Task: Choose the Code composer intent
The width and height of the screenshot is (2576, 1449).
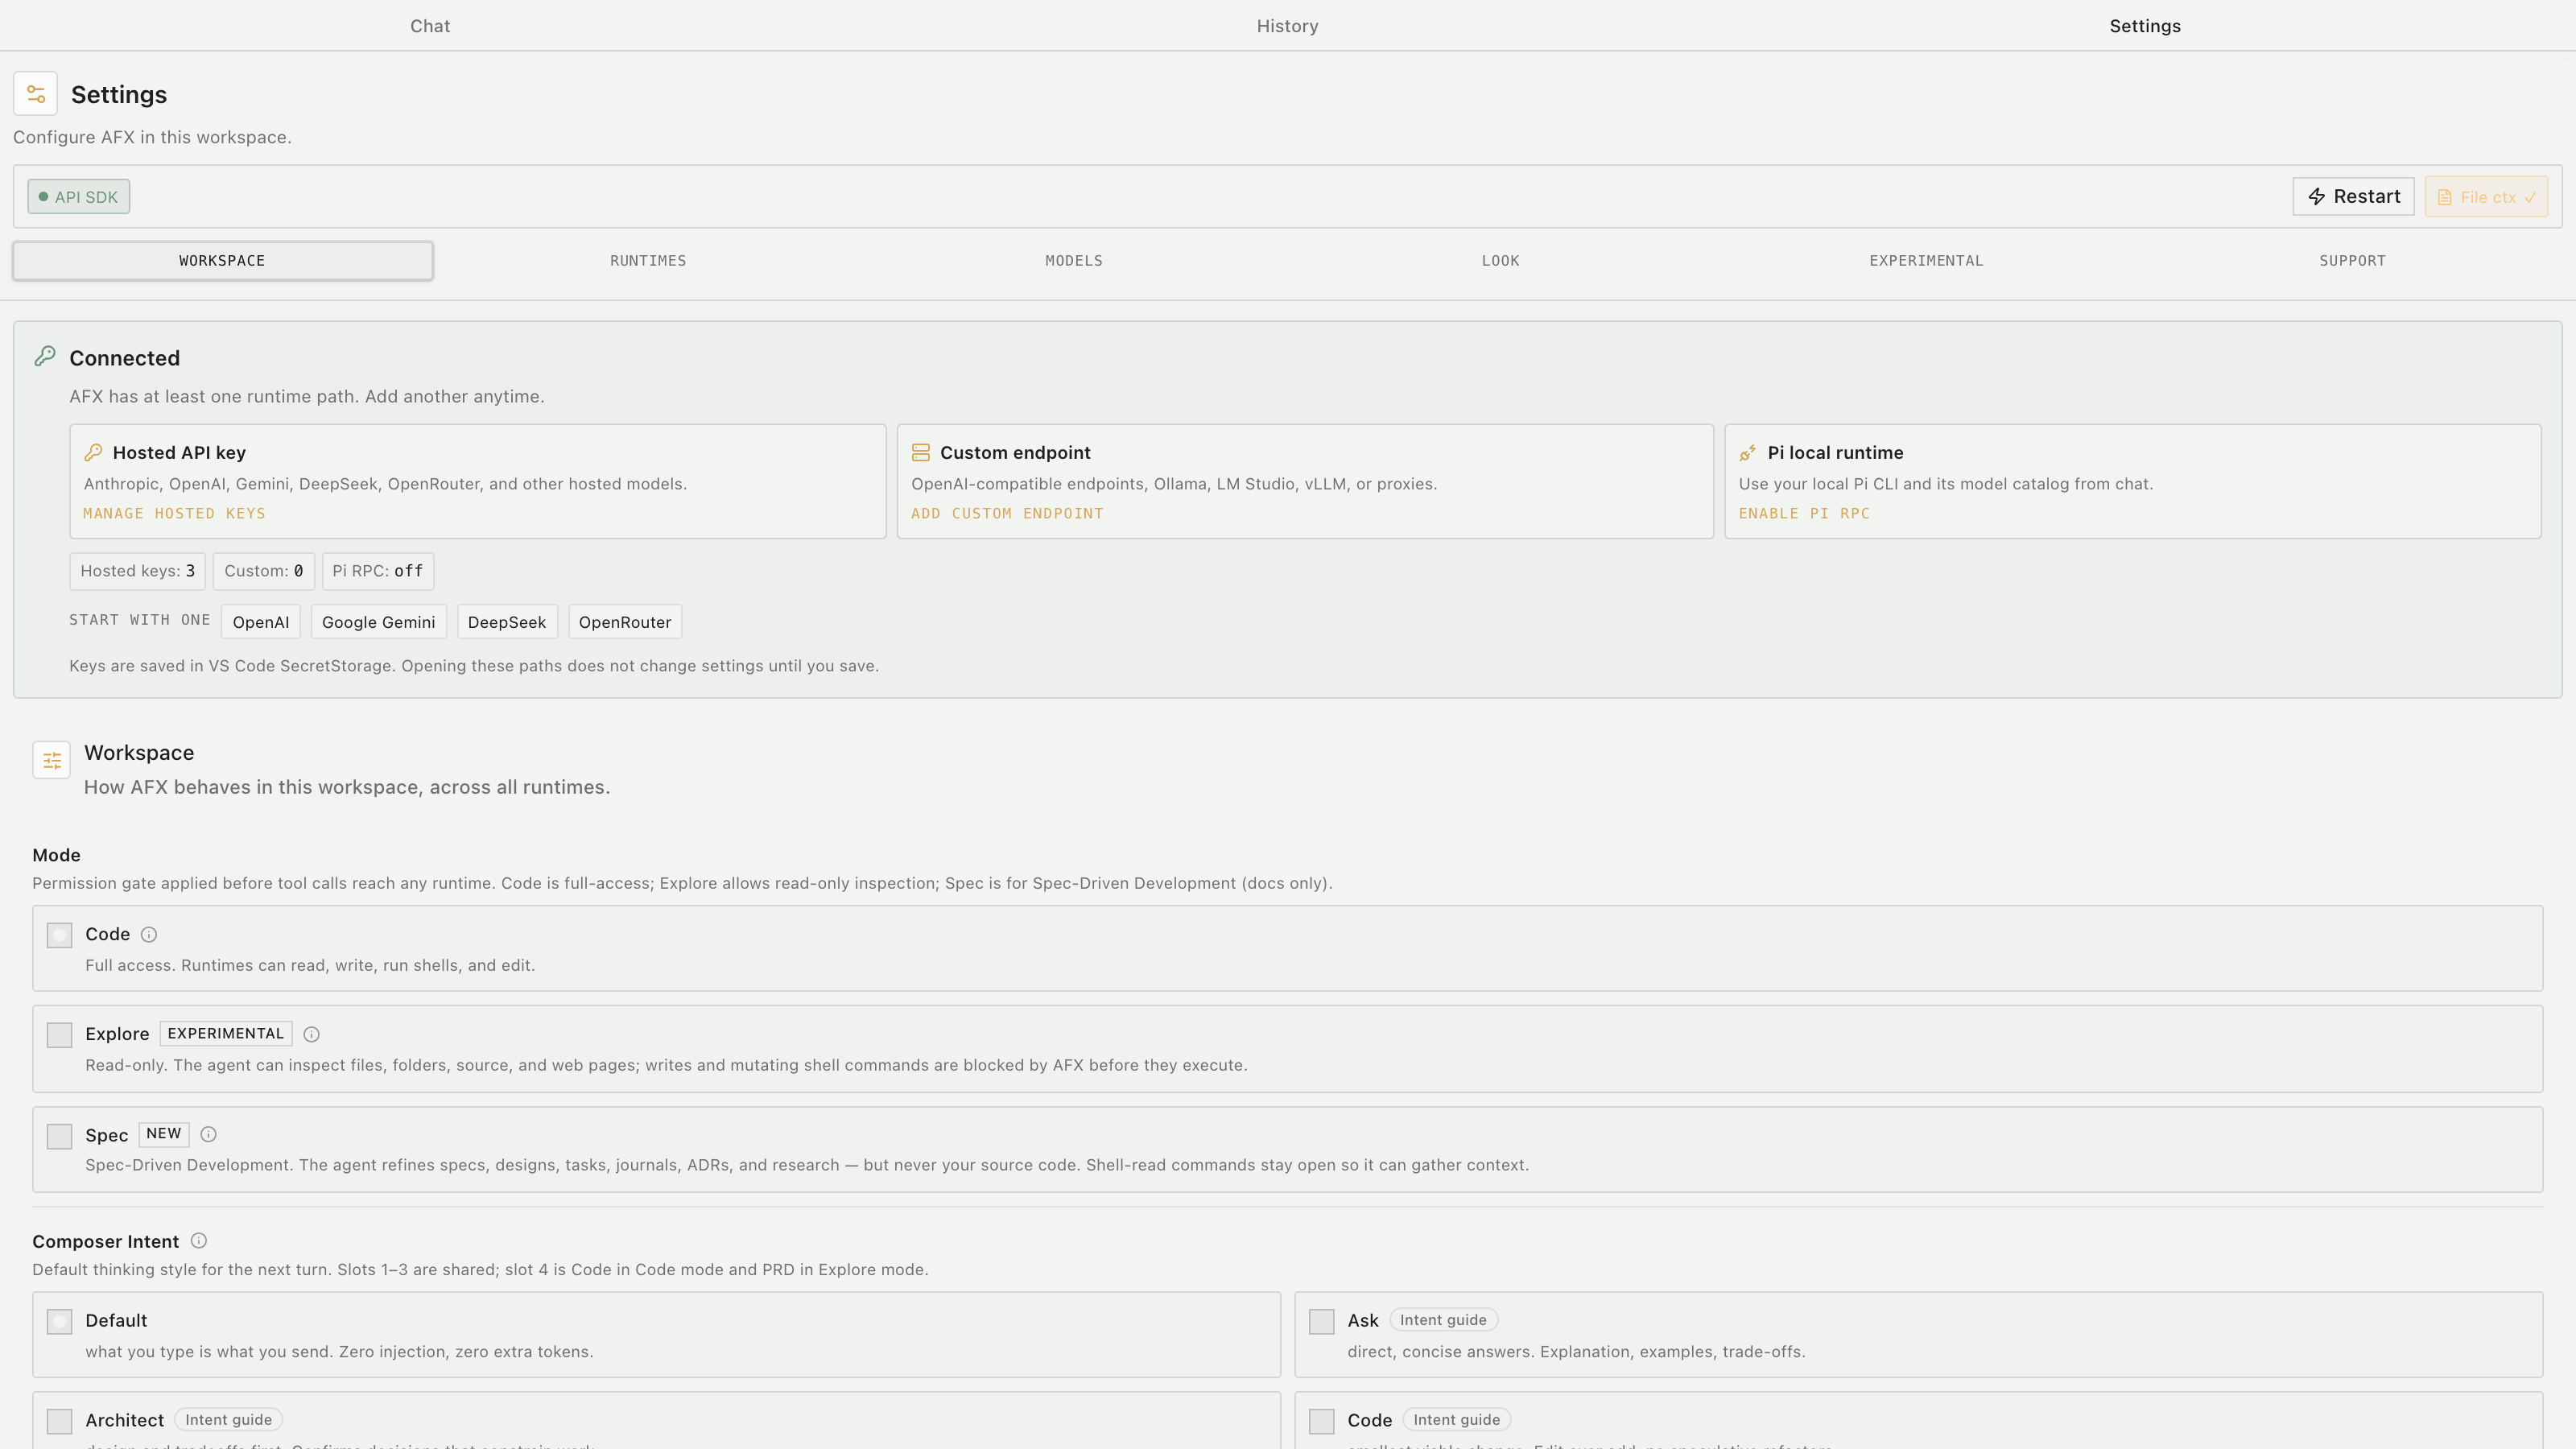Action: click(1322, 1421)
